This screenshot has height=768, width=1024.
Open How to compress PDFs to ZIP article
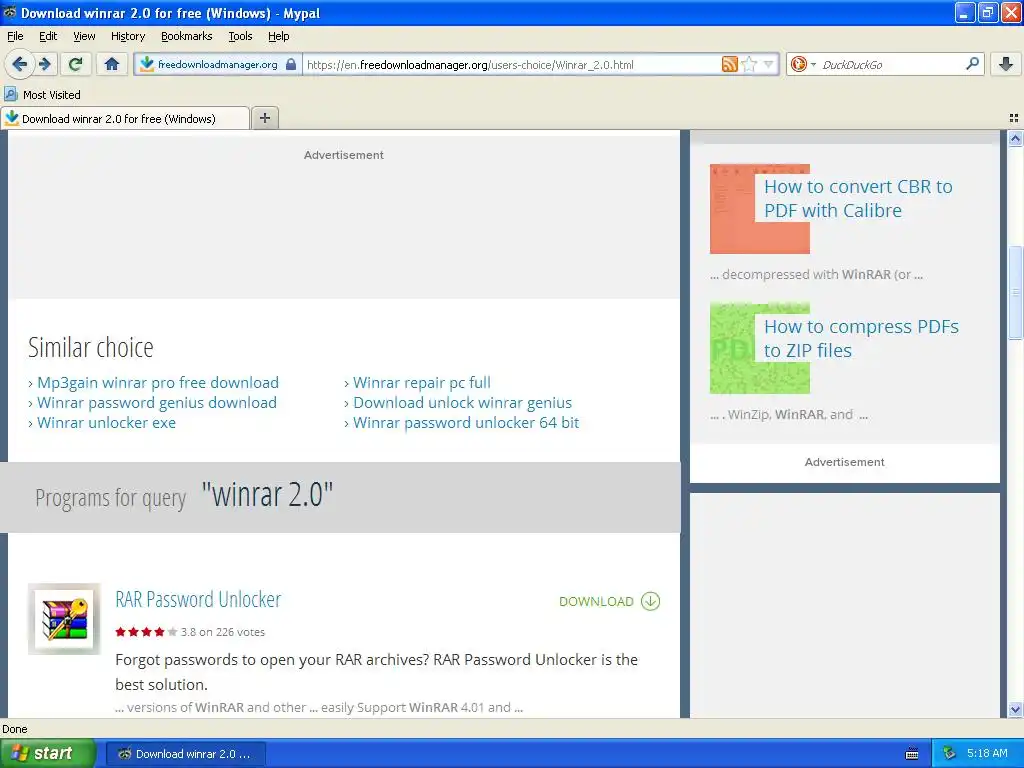click(861, 338)
